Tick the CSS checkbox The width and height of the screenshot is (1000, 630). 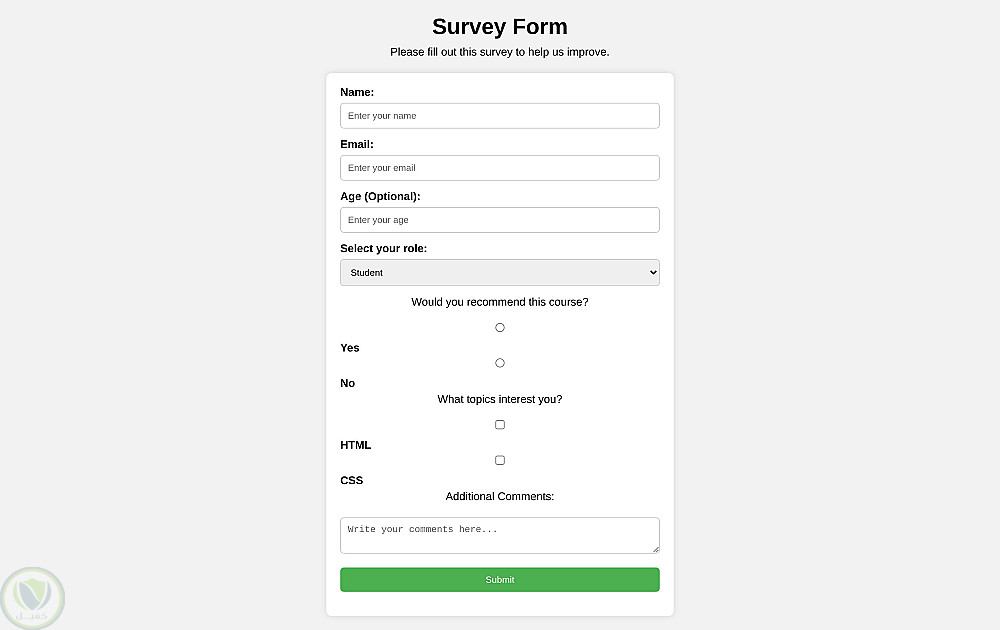(500, 460)
